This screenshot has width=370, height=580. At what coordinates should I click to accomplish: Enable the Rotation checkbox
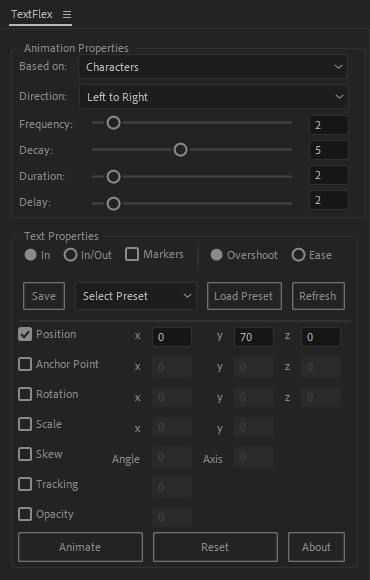(25, 394)
